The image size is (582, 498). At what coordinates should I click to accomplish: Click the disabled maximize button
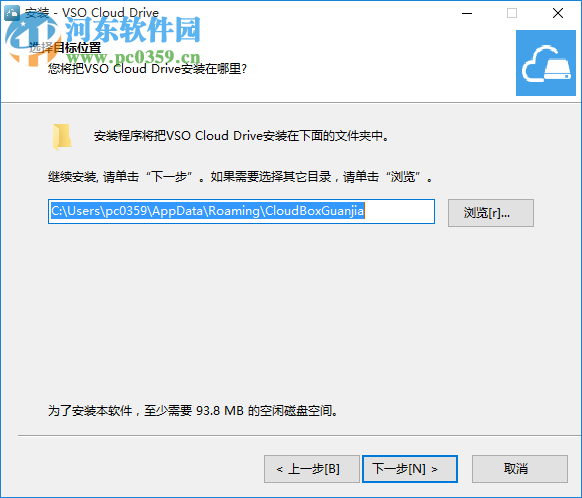pos(512,13)
